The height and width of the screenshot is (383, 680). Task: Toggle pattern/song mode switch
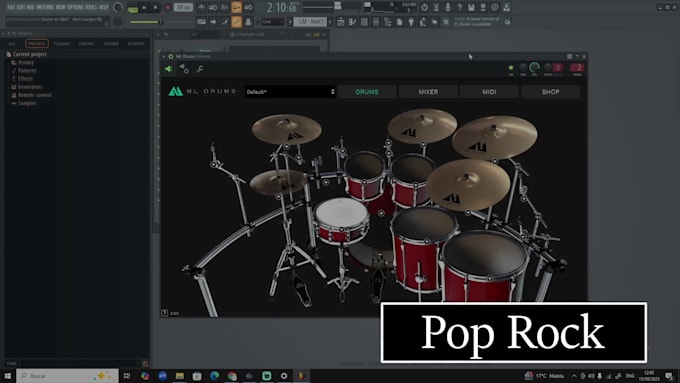(x=133, y=7)
